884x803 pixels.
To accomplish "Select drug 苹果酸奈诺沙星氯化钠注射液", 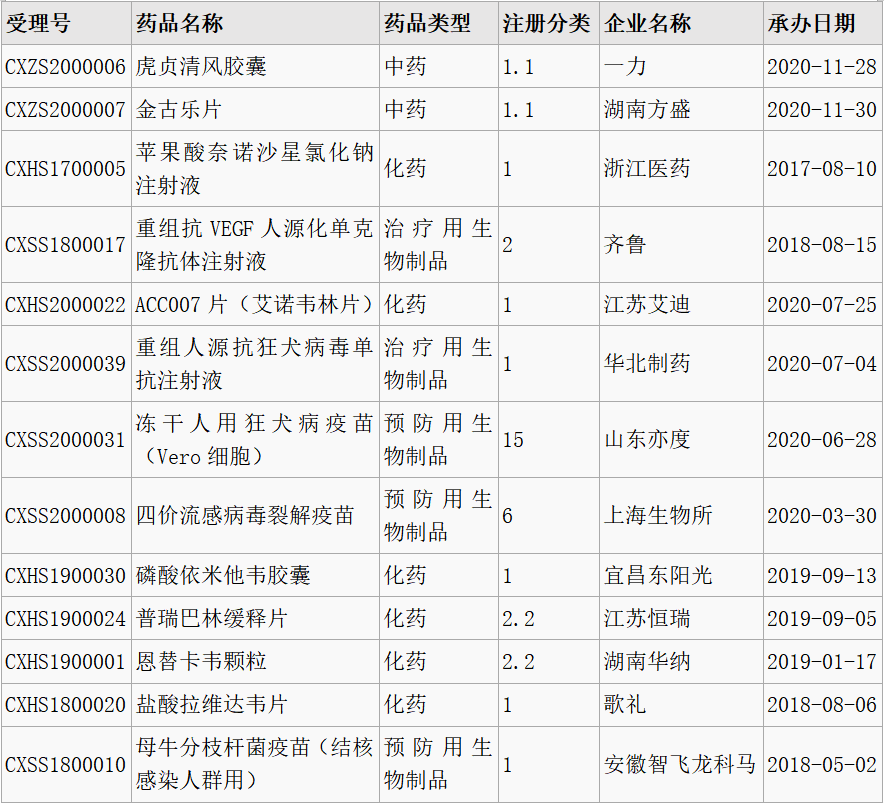I will 254,169.
